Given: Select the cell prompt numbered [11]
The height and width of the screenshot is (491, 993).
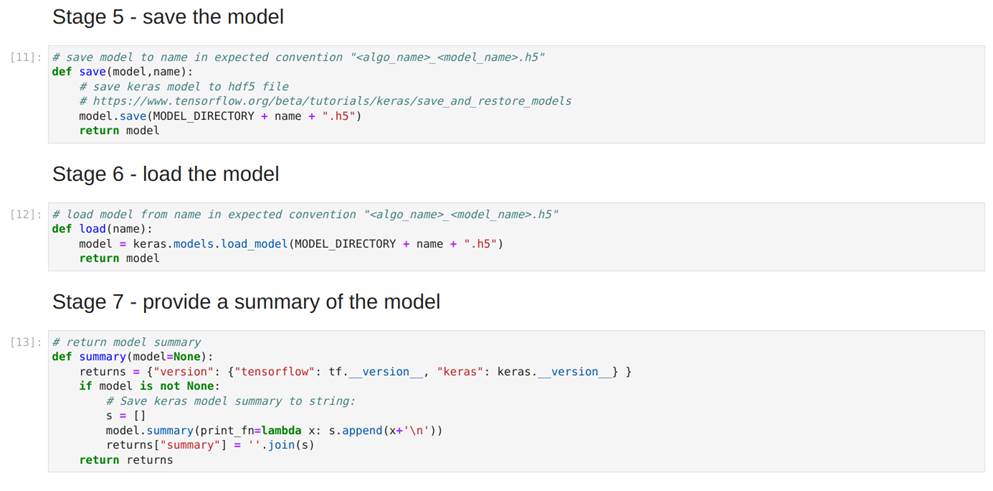Looking at the screenshot, I should click(x=24, y=58).
